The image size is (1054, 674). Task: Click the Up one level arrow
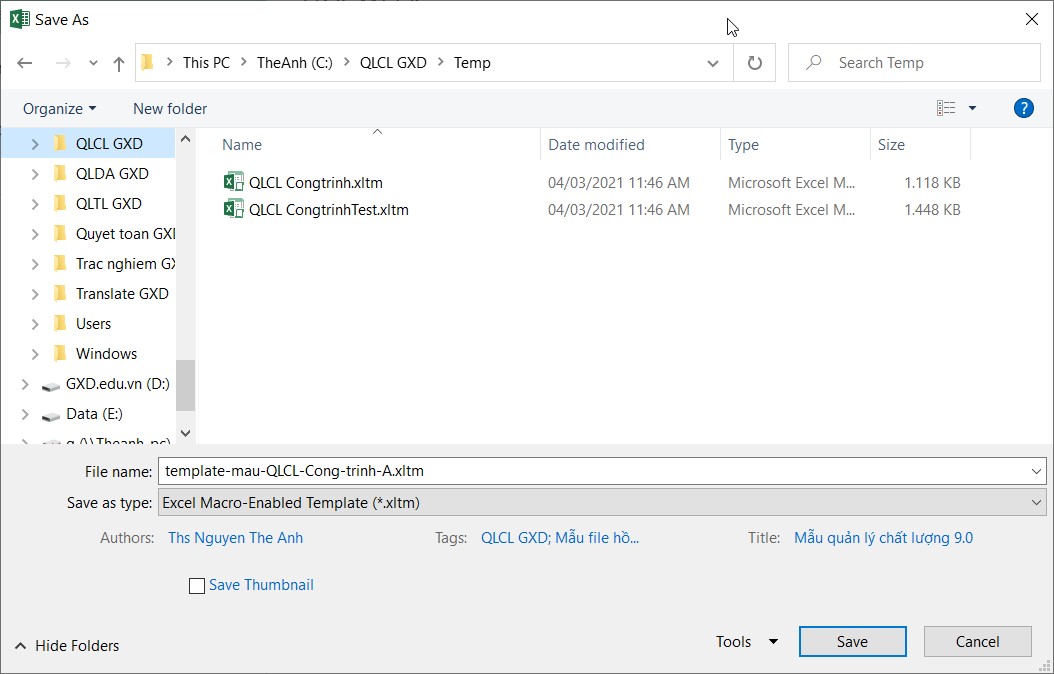tap(119, 63)
